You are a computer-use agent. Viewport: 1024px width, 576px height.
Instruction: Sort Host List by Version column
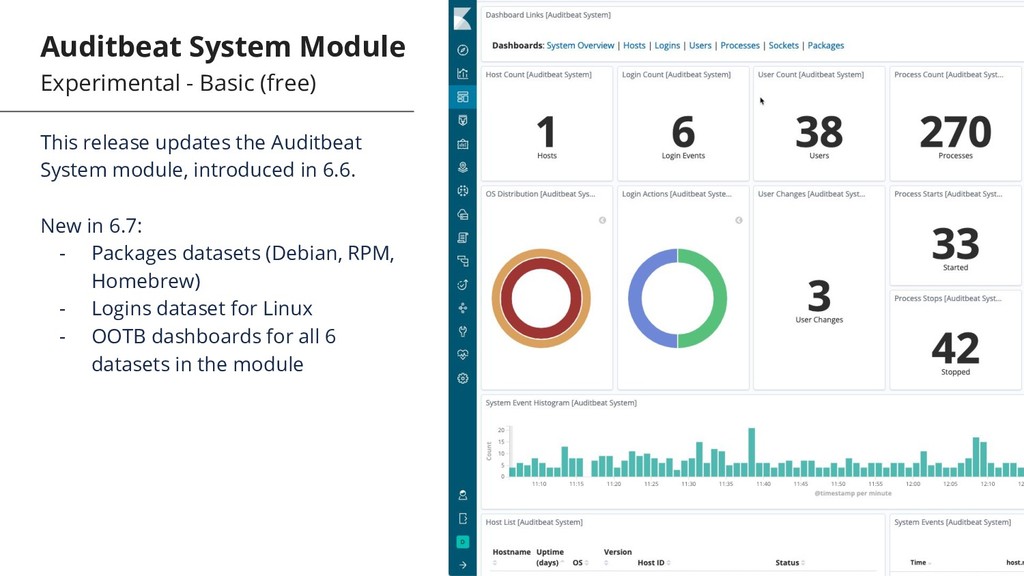[x=617, y=552]
